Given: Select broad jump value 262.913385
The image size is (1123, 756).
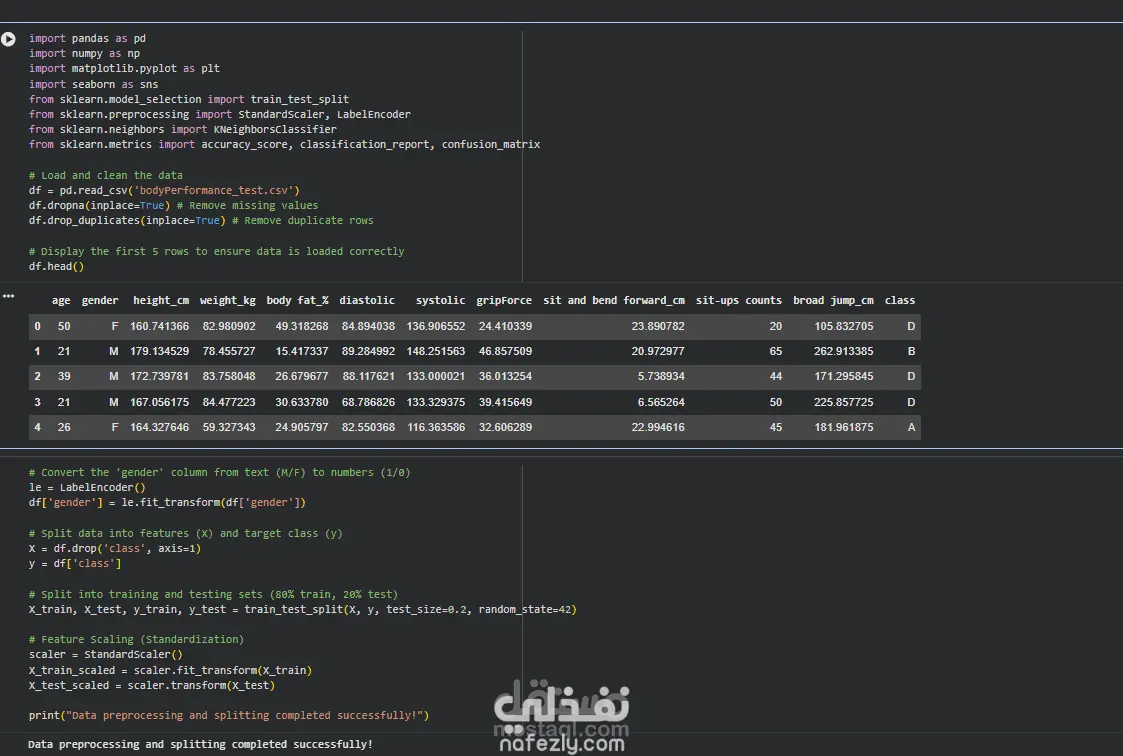Looking at the screenshot, I should 843,352.
